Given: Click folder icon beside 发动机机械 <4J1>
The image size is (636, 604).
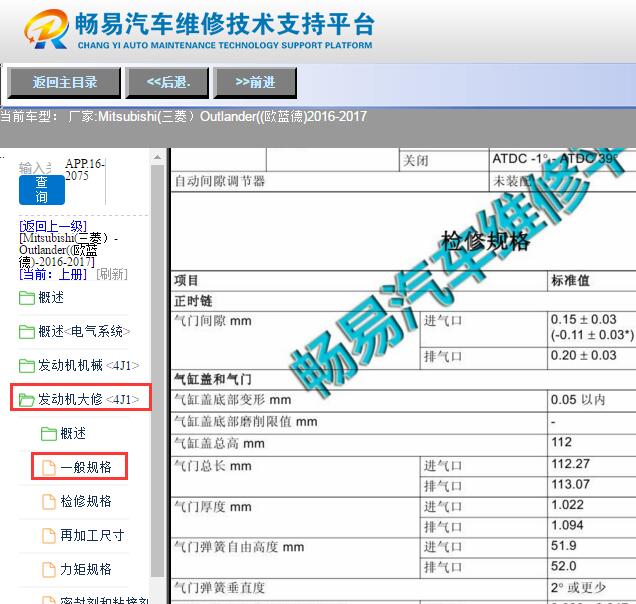Looking at the screenshot, I should 27,365.
